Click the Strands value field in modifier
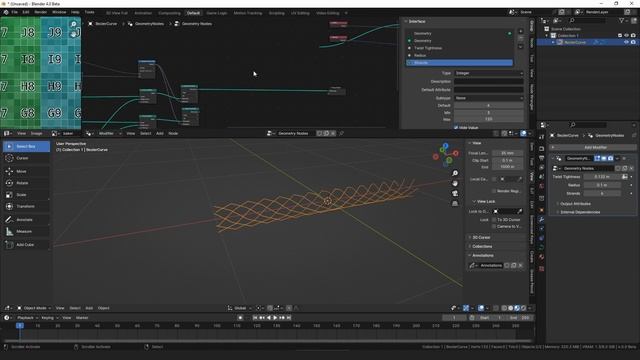 click(x=602, y=193)
